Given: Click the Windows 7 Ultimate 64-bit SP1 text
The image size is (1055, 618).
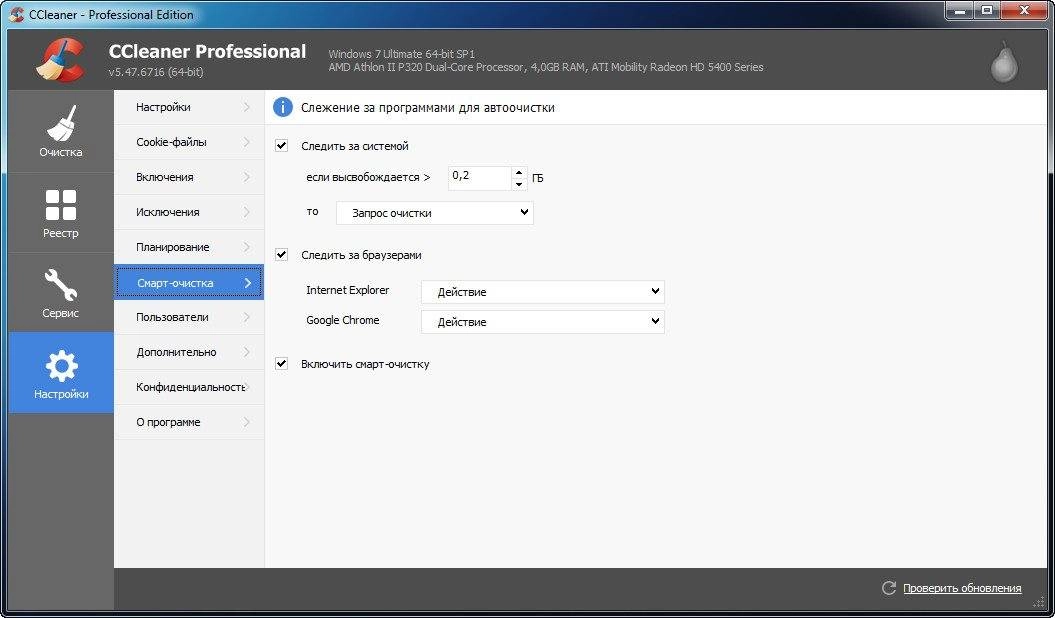Looking at the screenshot, I should (402, 54).
